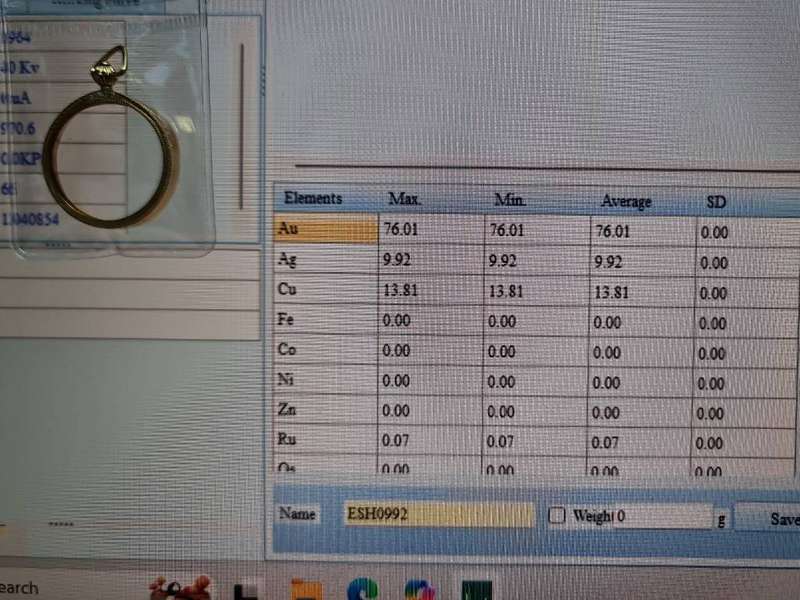Image resolution: width=800 pixels, height=600 pixels.
Task: Click the green application icon in taskbar
Action: coord(476,590)
